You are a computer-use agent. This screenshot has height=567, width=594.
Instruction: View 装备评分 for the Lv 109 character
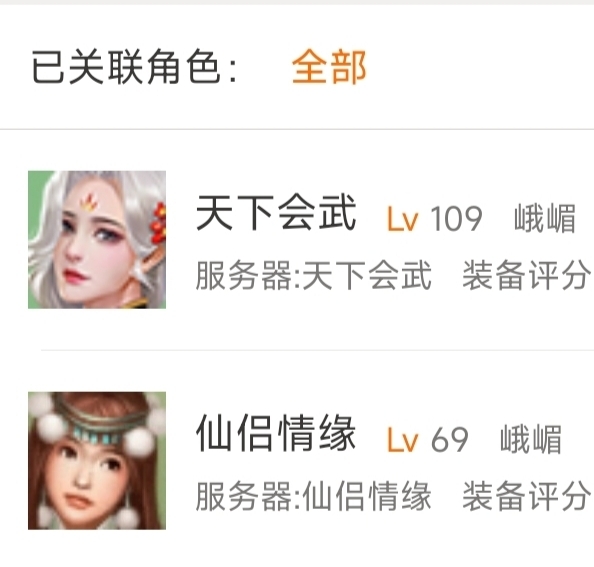coord(527,275)
